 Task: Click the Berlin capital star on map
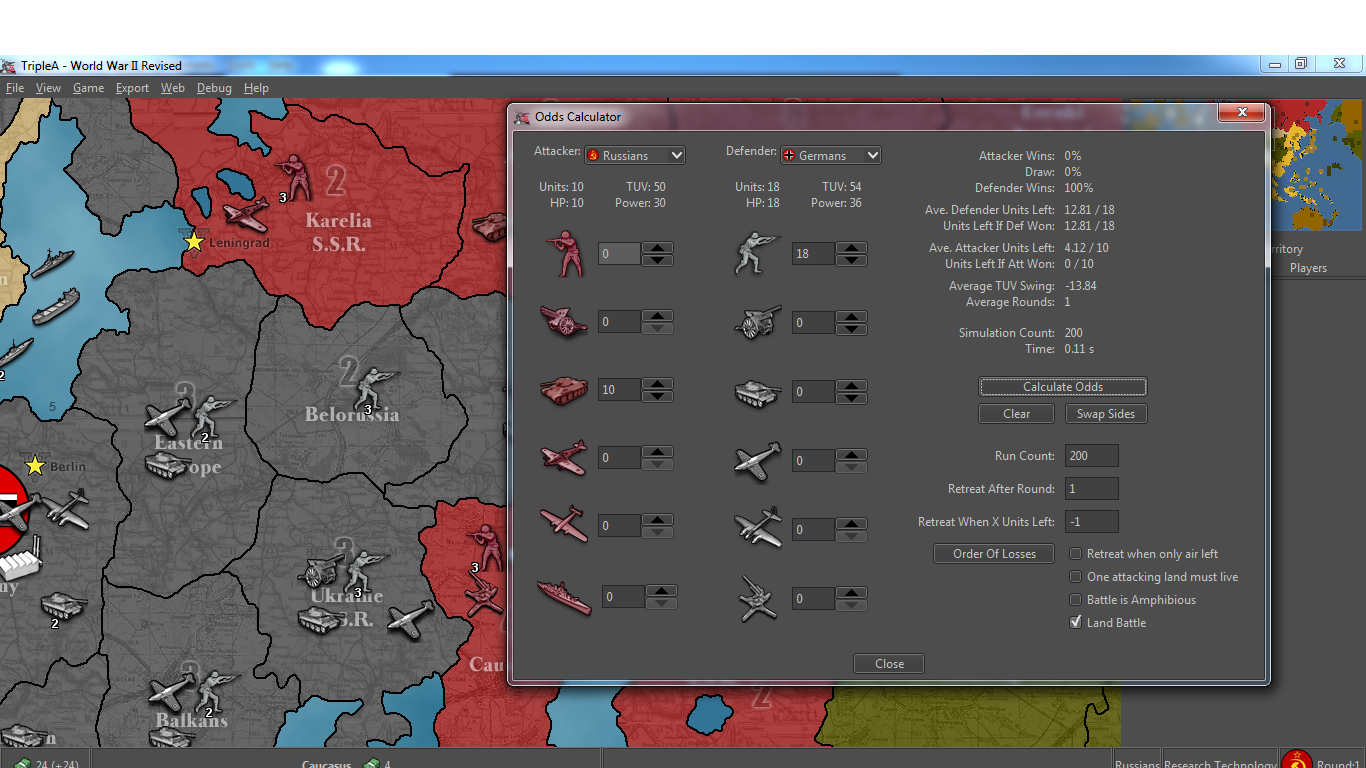36,465
